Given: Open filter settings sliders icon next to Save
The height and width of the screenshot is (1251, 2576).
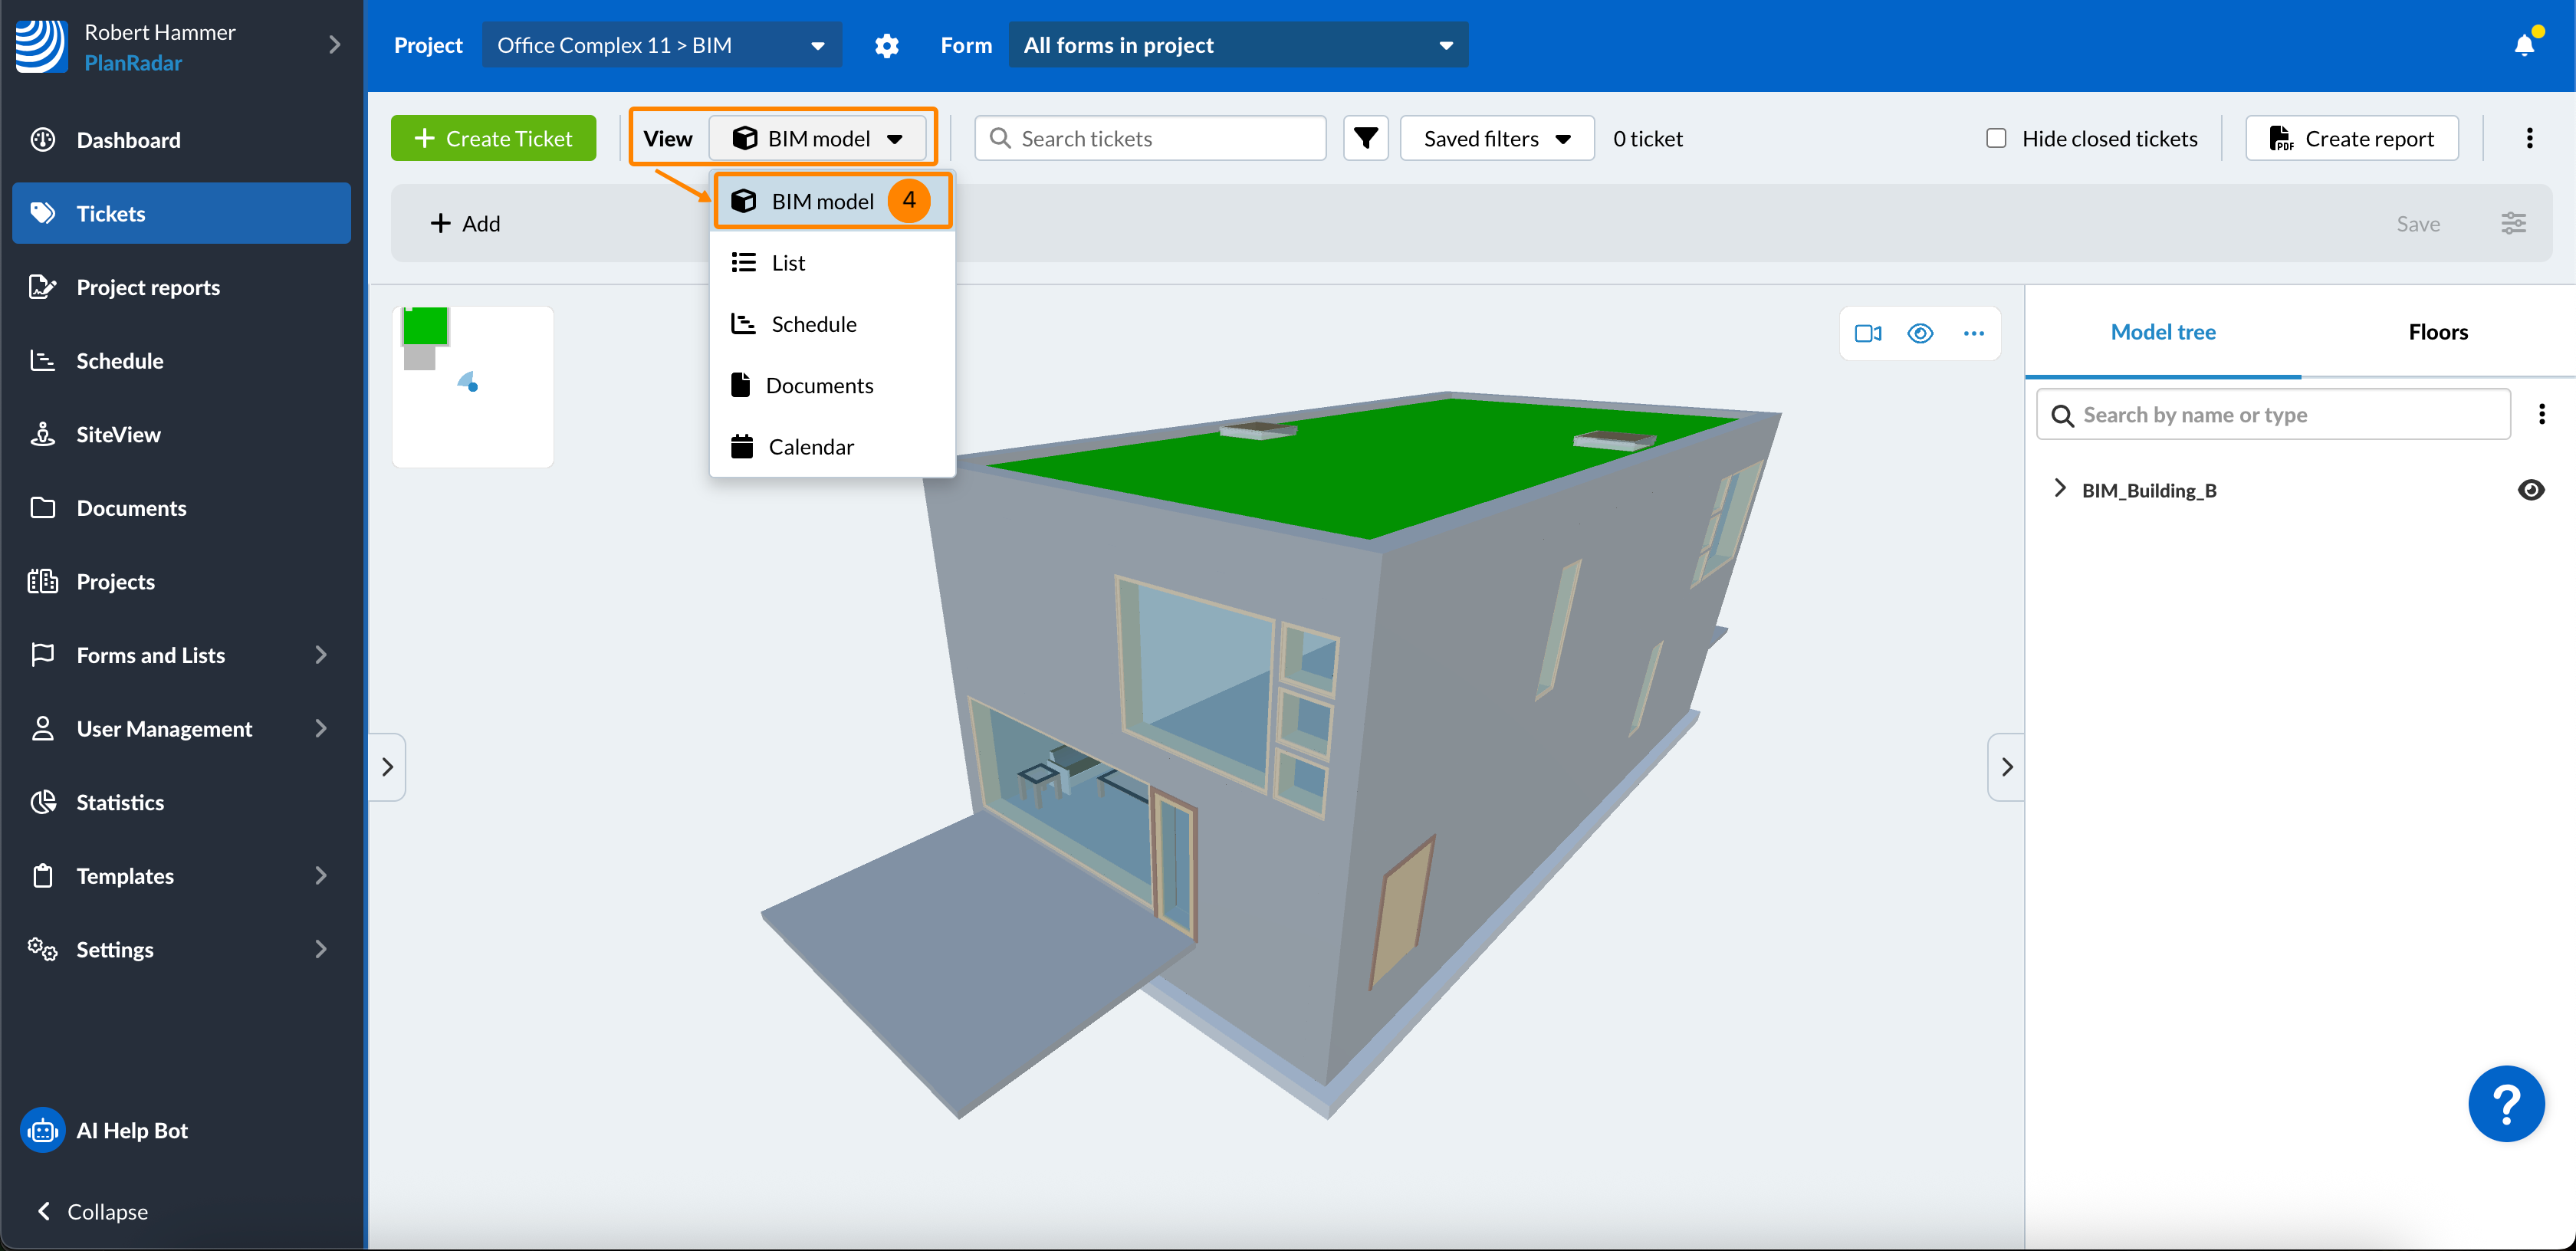Looking at the screenshot, I should point(2513,223).
